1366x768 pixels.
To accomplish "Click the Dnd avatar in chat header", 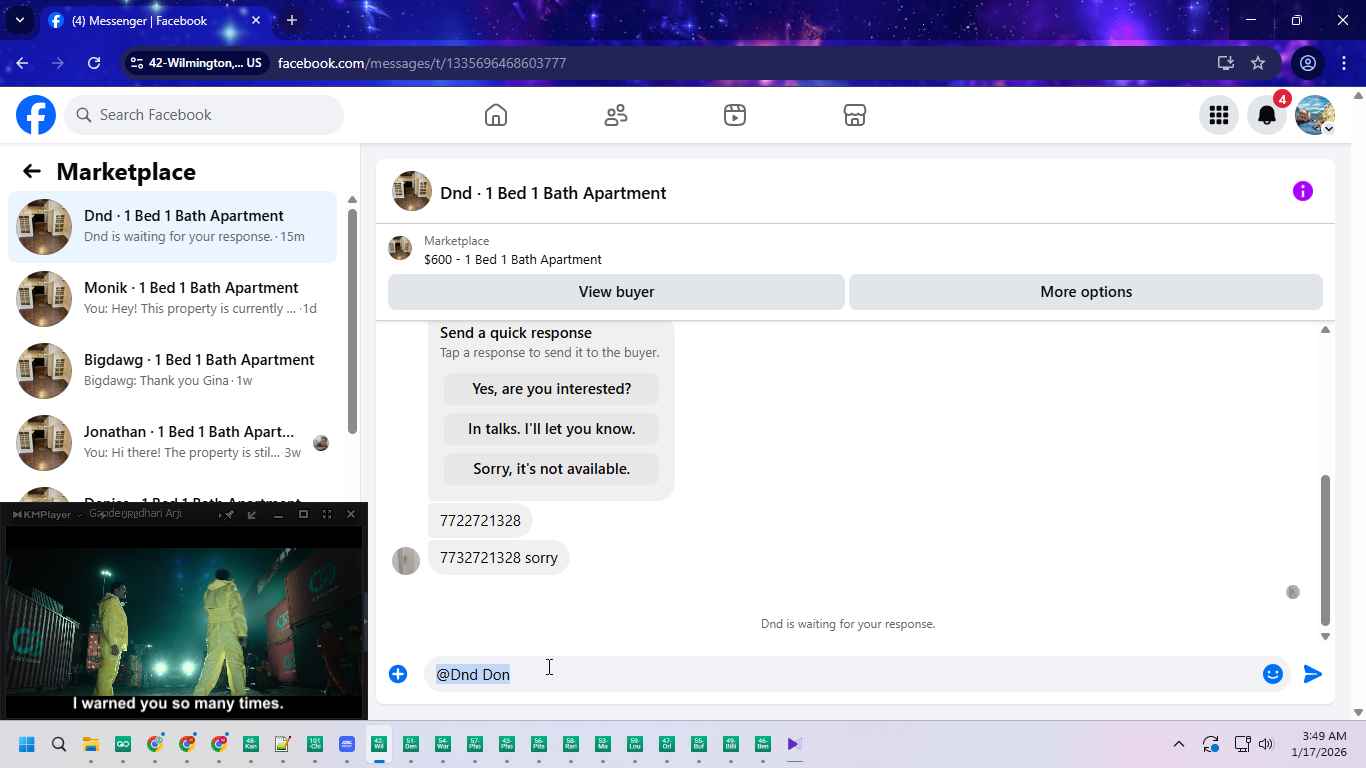I will point(412,191).
